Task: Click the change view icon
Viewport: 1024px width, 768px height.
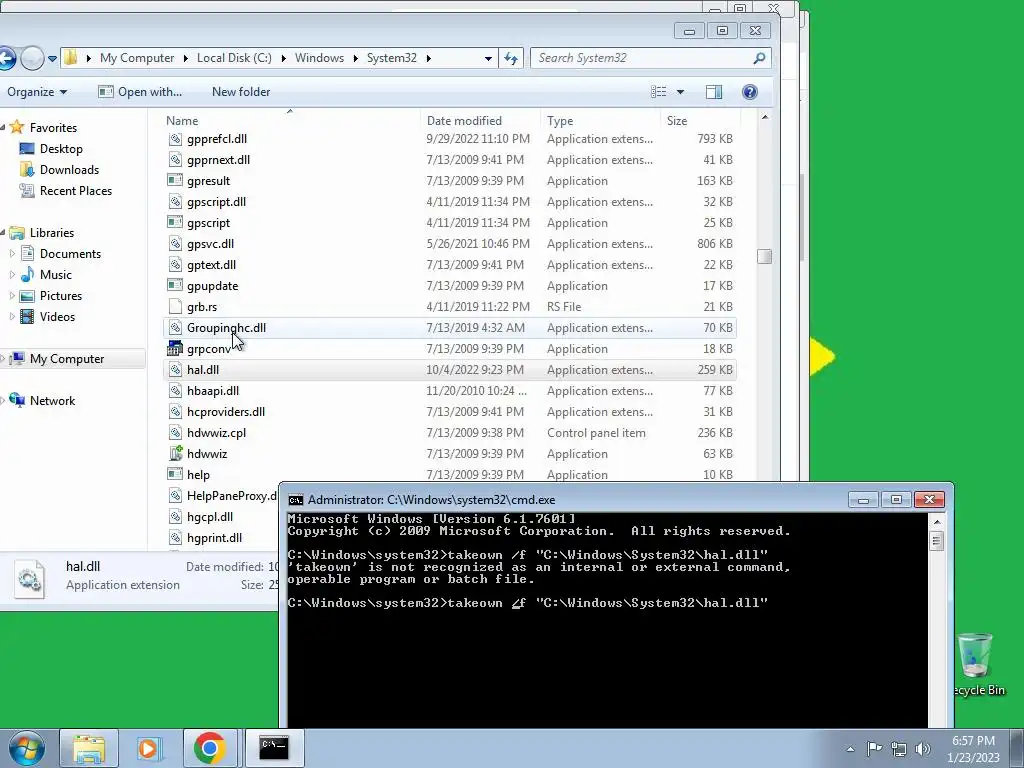Action: click(x=658, y=92)
